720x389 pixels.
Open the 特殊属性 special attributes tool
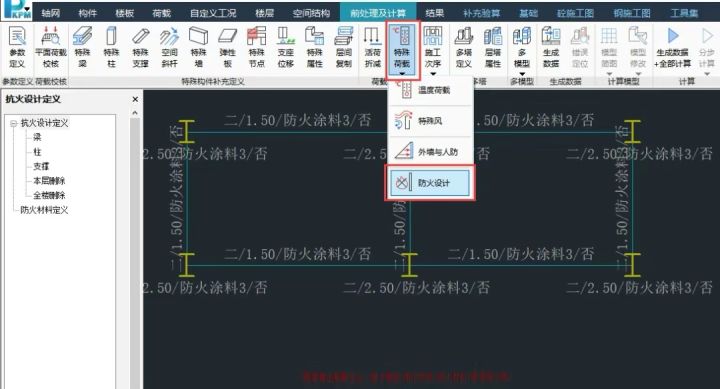(x=315, y=47)
